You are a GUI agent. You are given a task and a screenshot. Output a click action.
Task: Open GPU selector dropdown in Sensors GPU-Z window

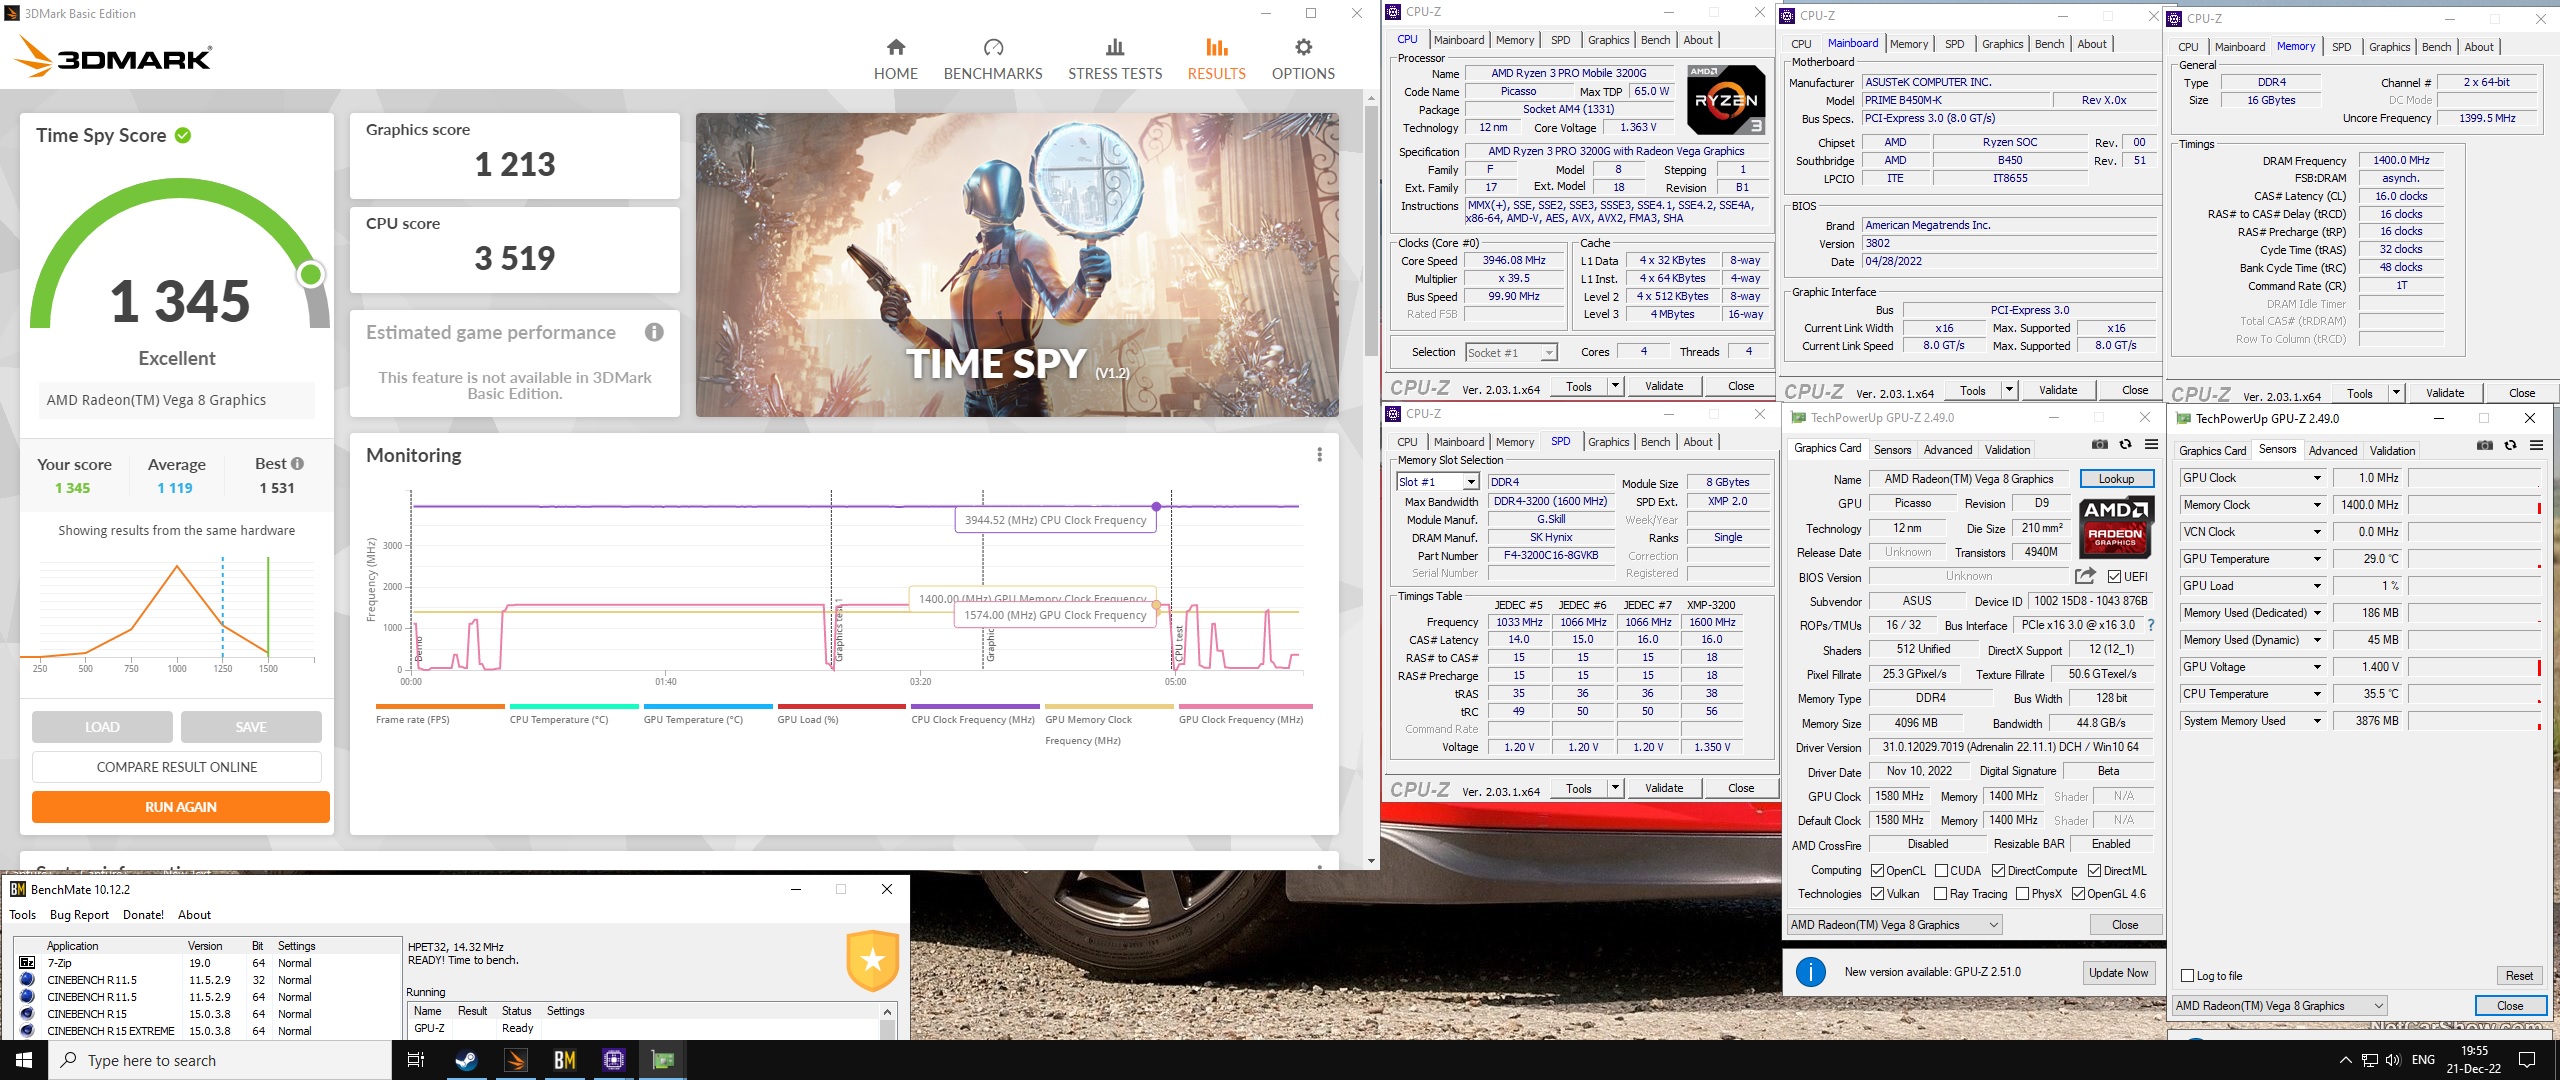pos(2280,1006)
